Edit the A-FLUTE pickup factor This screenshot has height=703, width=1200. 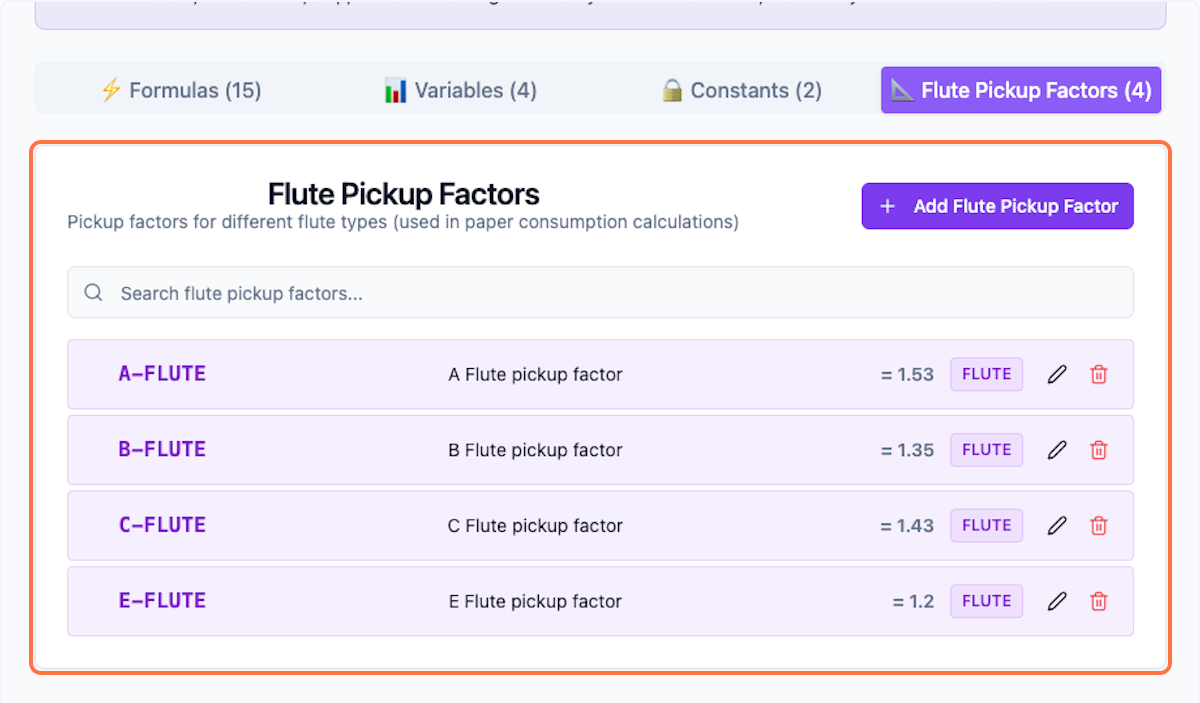pyautogui.click(x=1057, y=374)
